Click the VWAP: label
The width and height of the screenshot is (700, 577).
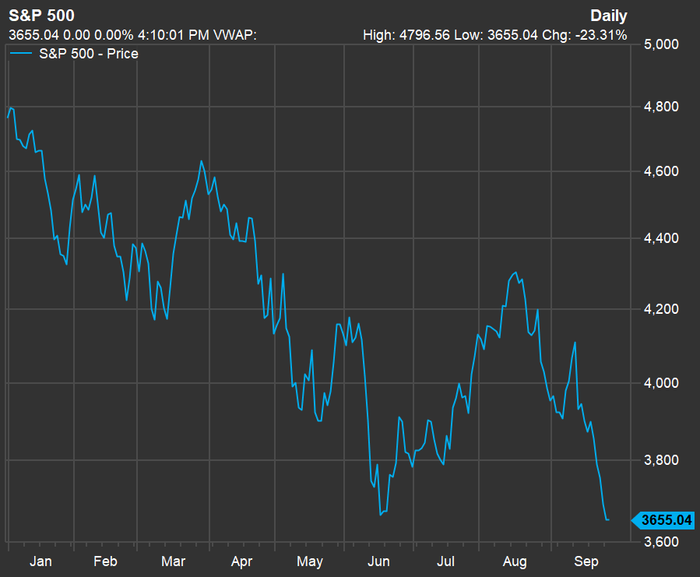pyautogui.click(x=235, y=35)
